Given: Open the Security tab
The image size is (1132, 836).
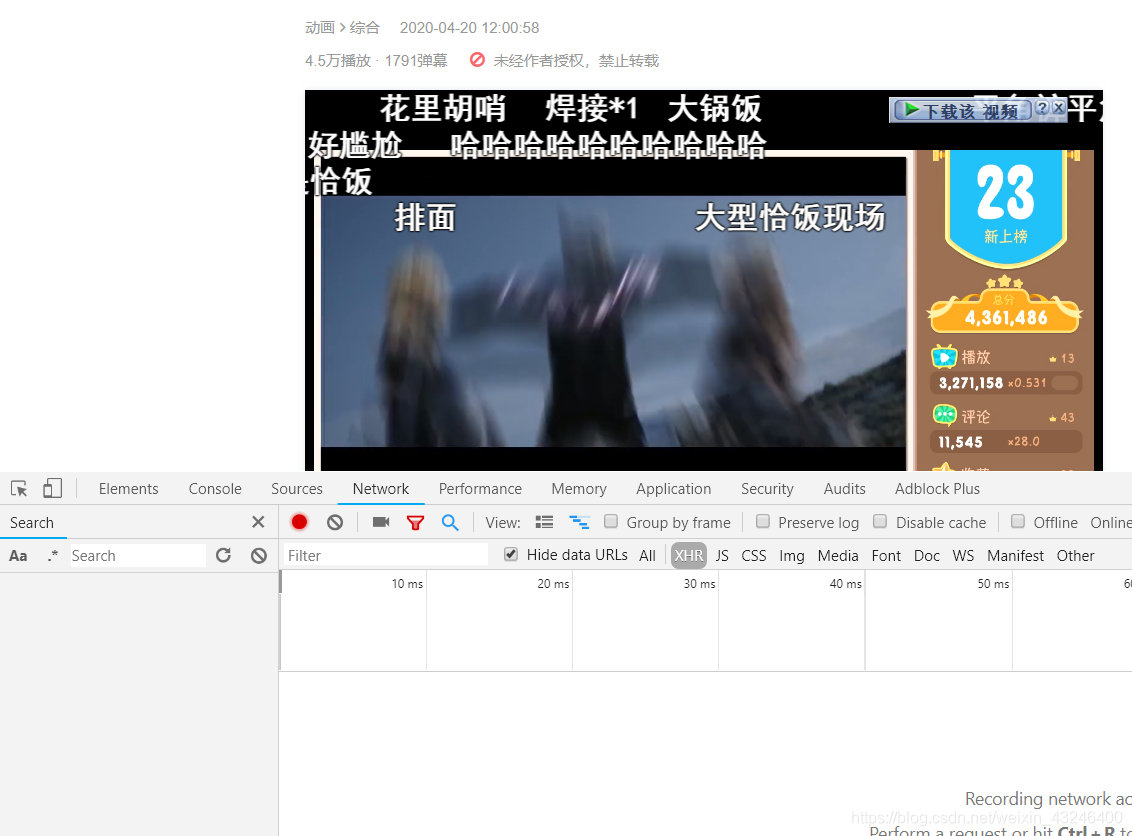Looking at the screenshot, I should coord(767,489).
